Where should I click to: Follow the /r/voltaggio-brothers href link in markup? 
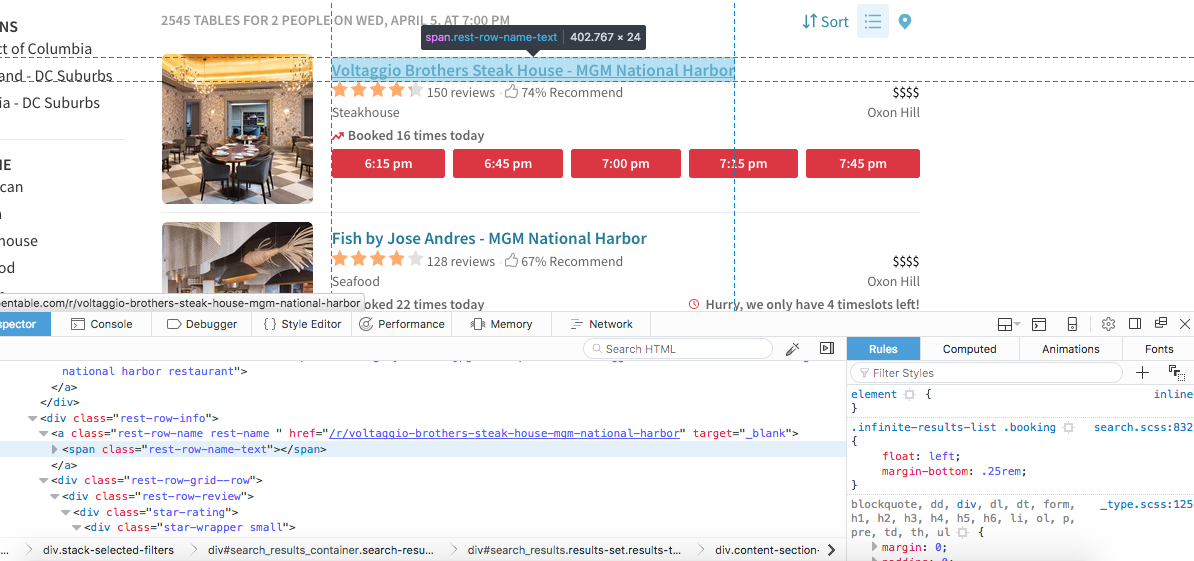[503, 434]
